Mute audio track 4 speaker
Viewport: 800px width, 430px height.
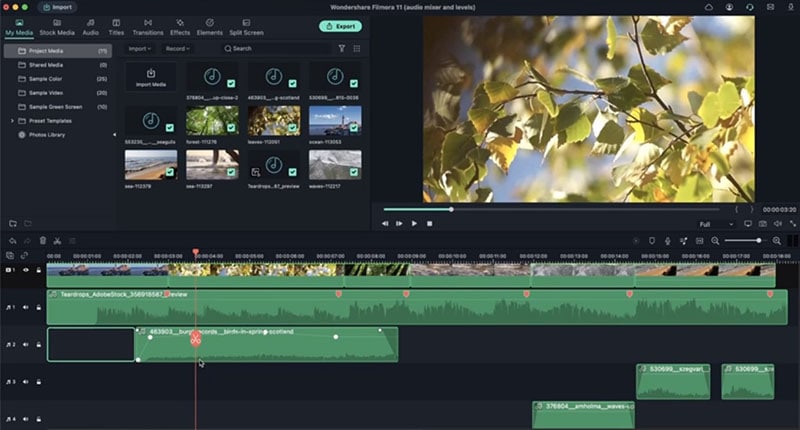(26, 419)
